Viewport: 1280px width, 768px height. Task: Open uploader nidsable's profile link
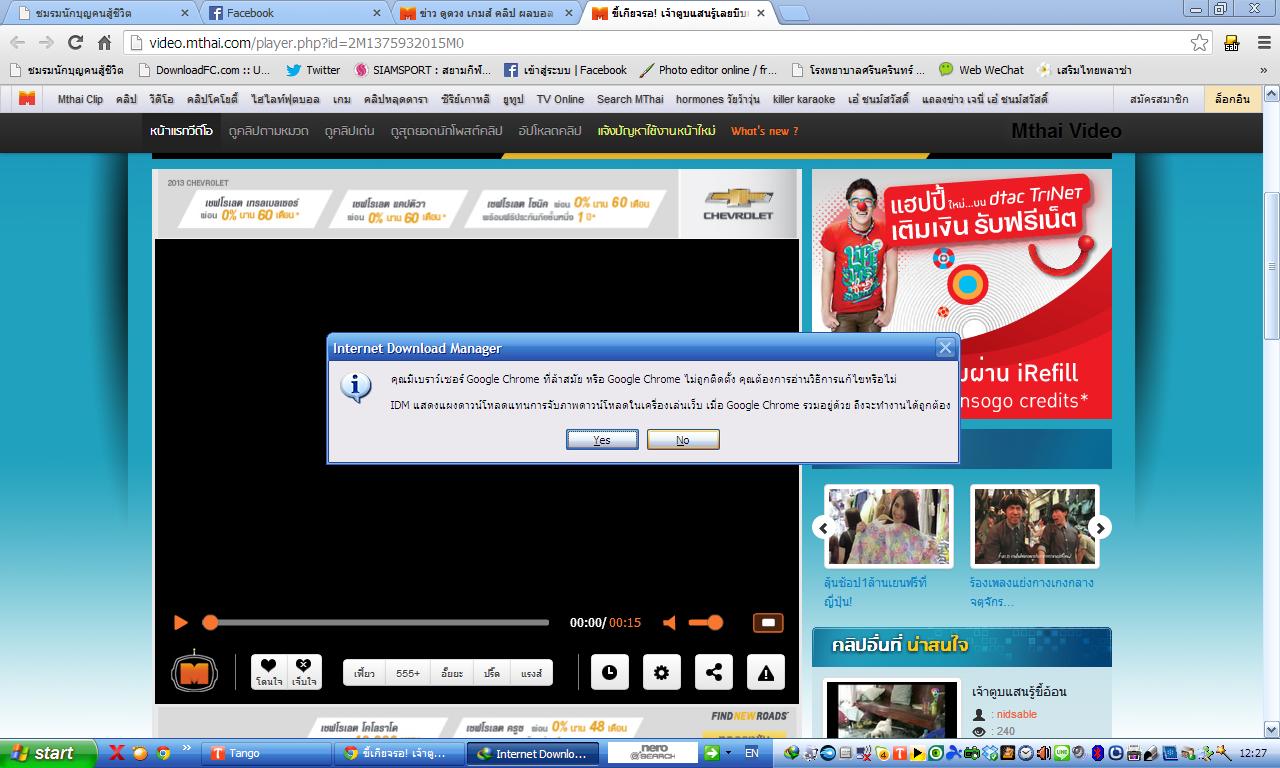click(x=1016, y=714)
